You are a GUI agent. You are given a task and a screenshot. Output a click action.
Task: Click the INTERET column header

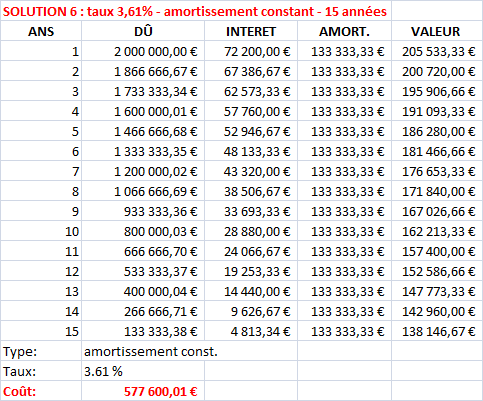click(251, 31)
